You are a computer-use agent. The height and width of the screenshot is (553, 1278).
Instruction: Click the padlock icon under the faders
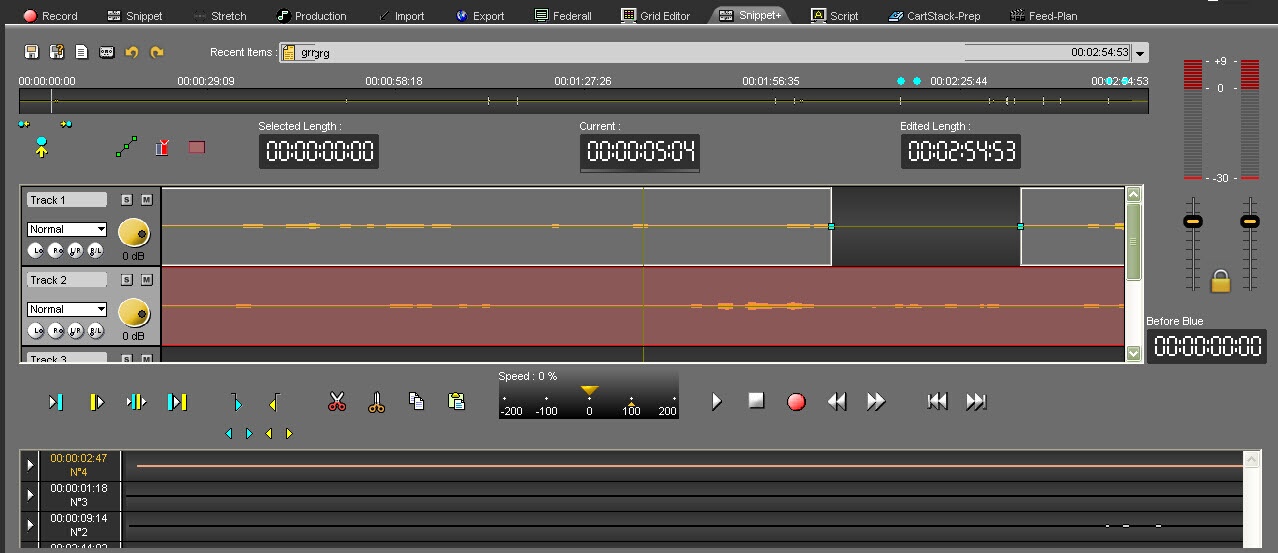pyautogui.click(x=1220, y=282)
